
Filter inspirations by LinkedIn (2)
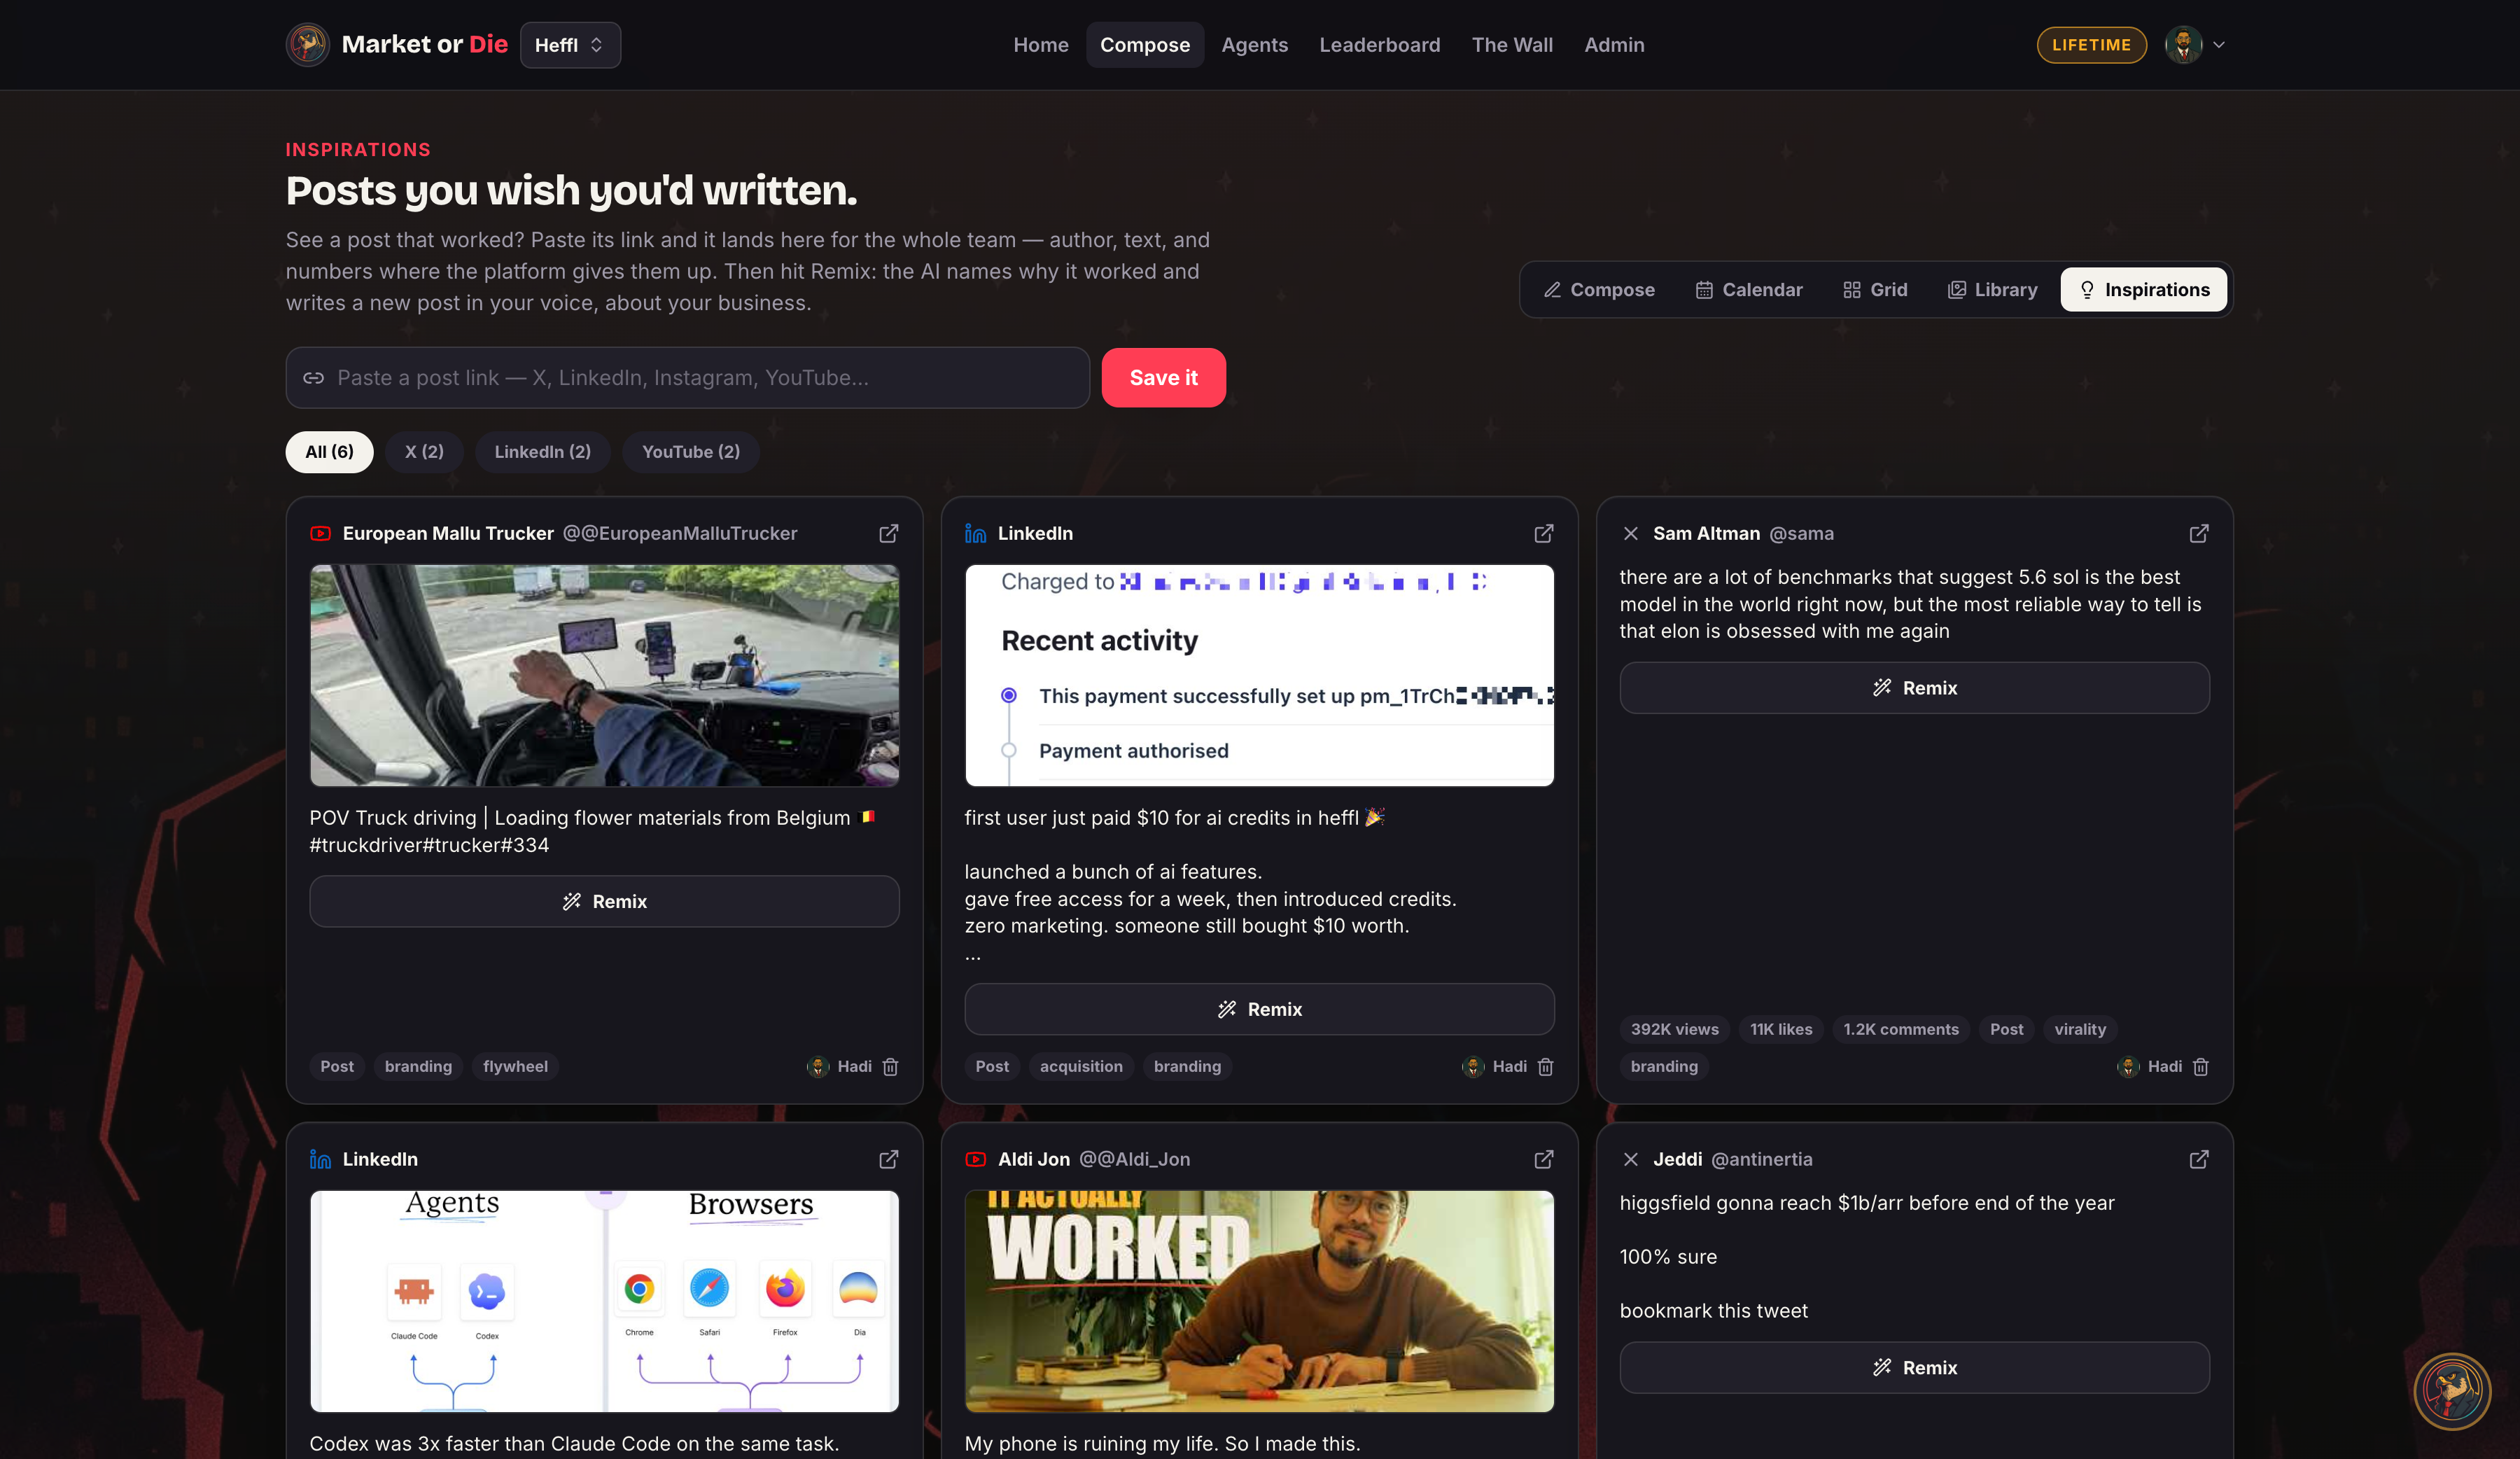pos(542,452)
